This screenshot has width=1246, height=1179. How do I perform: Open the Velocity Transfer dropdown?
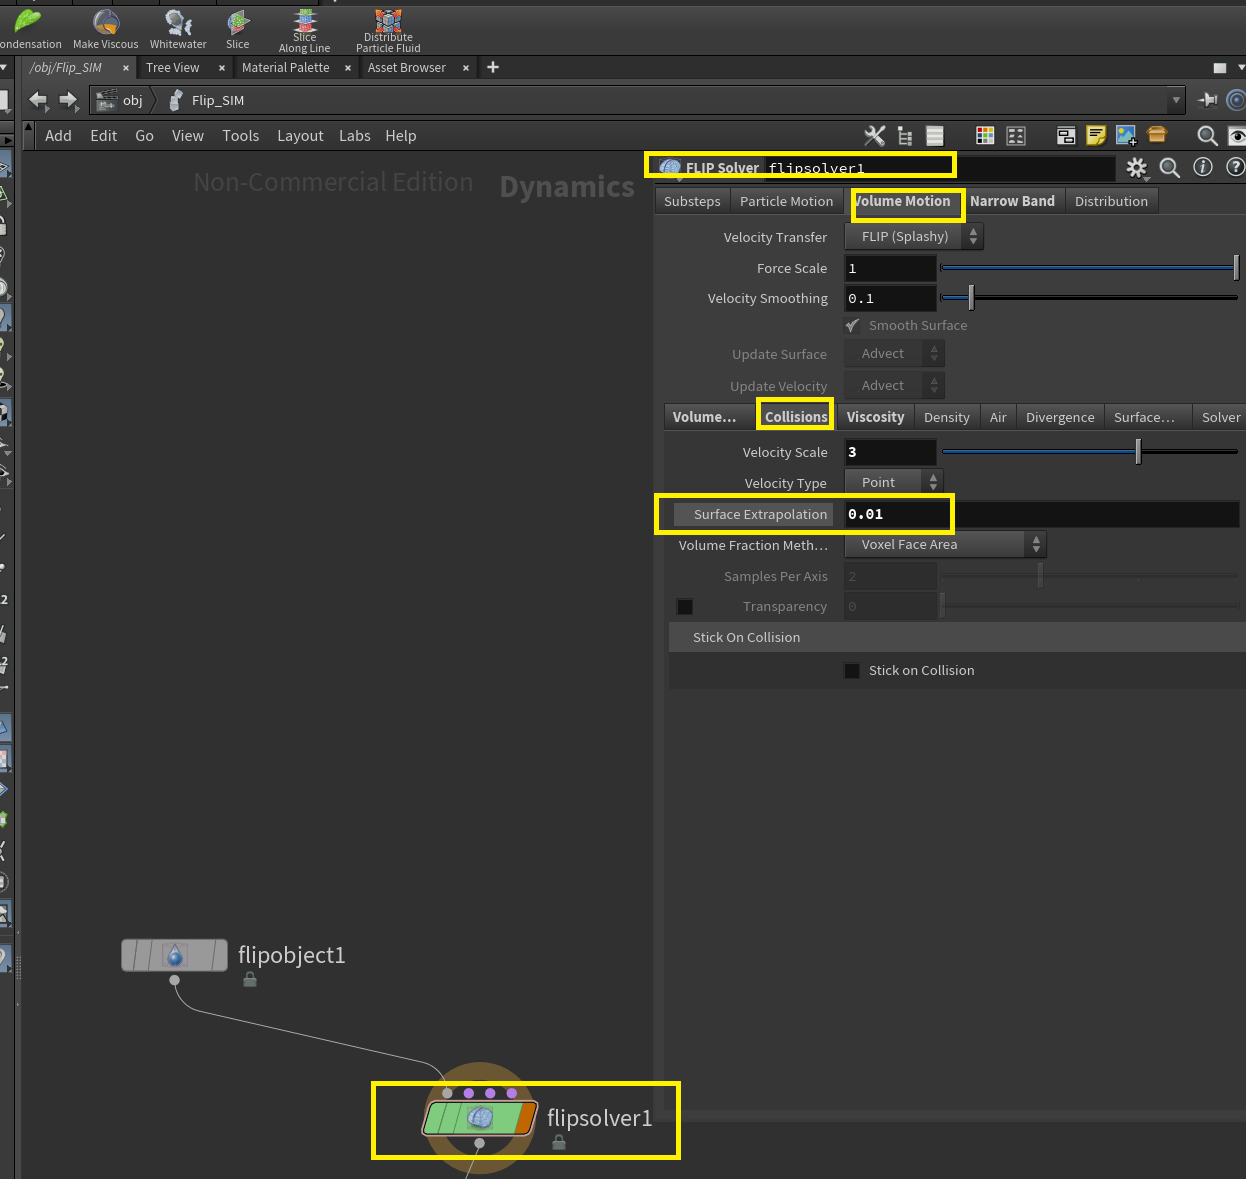914,237
